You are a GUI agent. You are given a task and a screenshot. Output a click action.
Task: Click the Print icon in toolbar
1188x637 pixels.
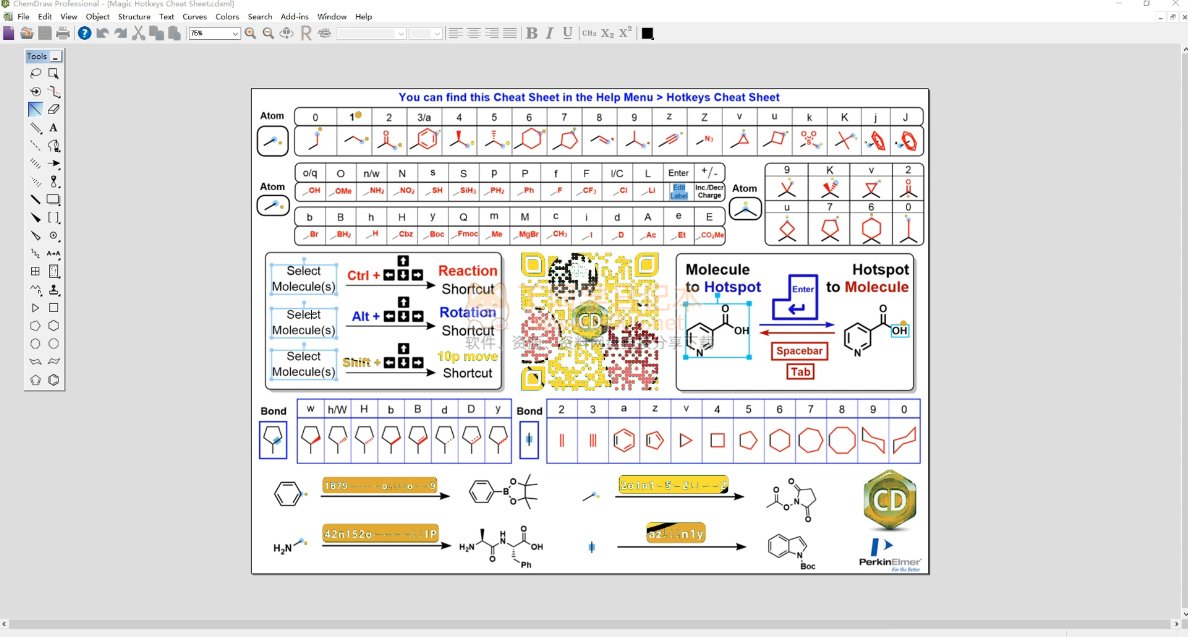pyautogui.click(x=63, y=33)
